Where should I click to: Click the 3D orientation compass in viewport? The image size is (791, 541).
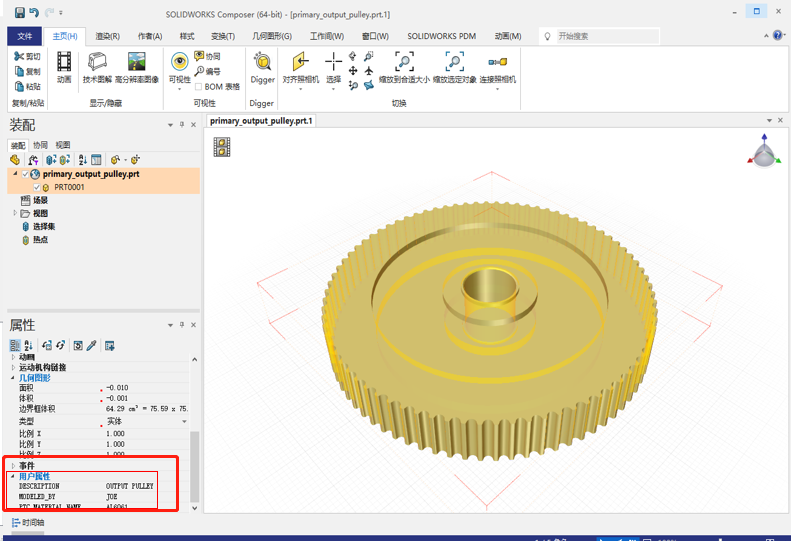coord(764,151)
